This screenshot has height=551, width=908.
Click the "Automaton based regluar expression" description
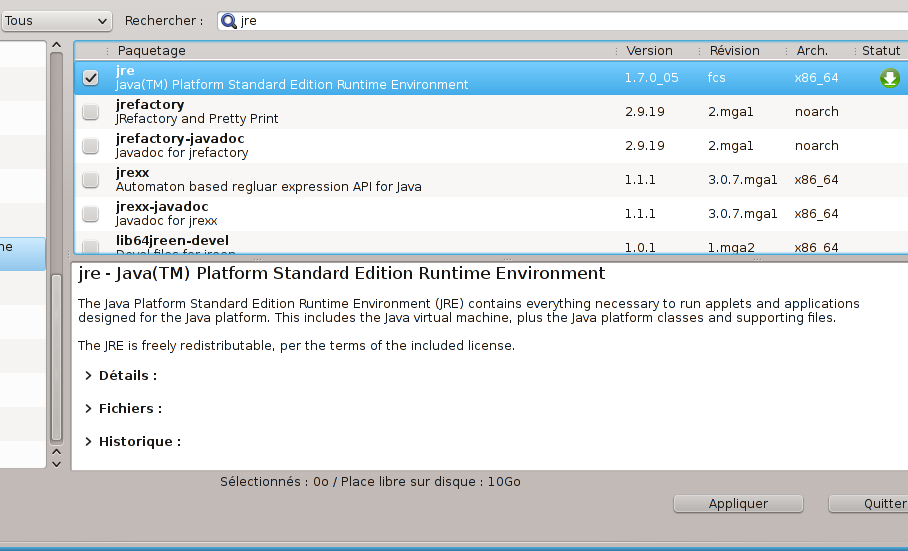tap(269, 187)
